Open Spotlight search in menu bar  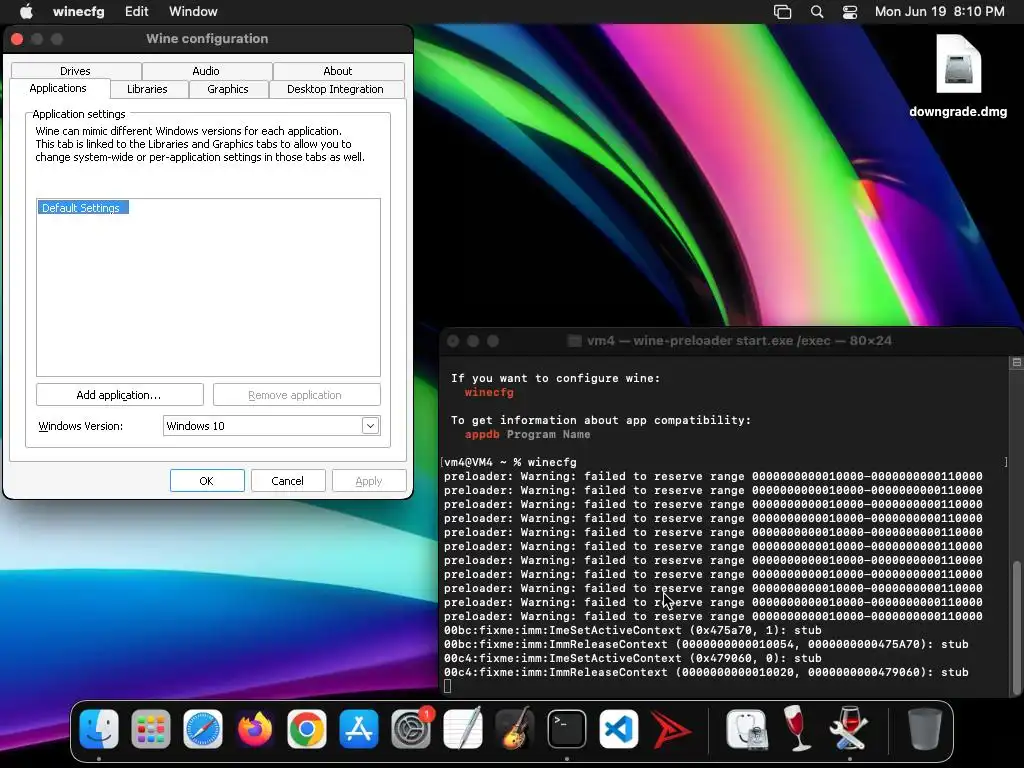tap(816, 12)
